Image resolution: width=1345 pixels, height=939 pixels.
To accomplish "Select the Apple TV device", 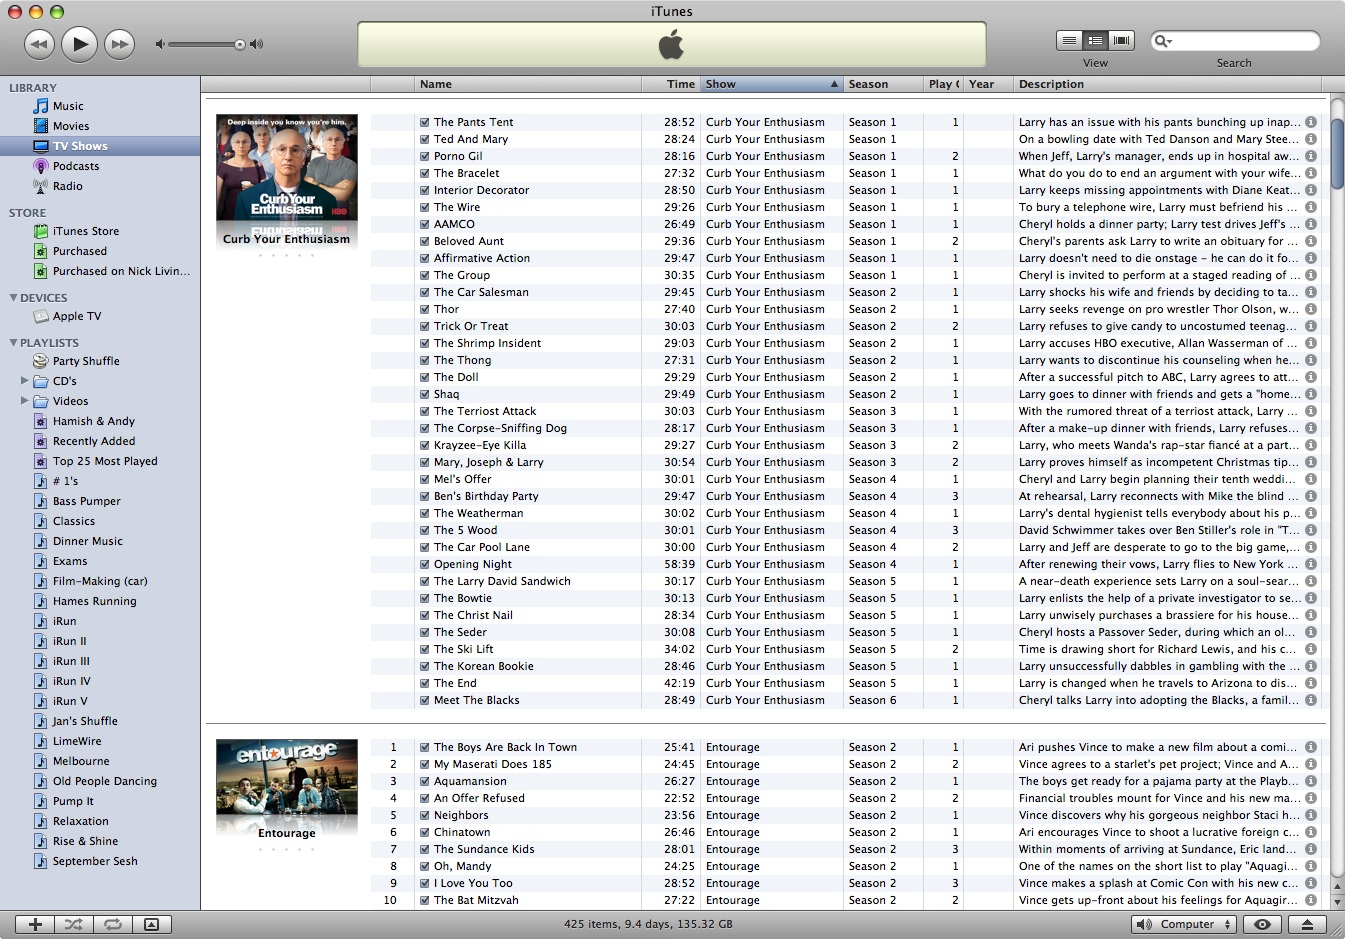I will tap(77, 316).
